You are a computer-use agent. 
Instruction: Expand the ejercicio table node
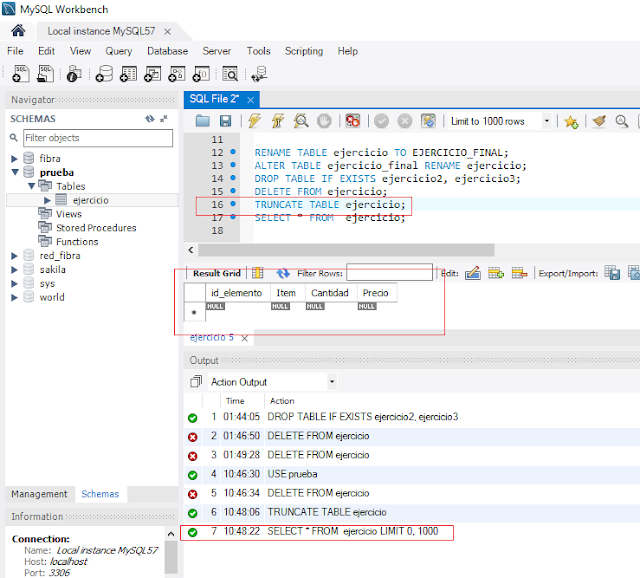click(47, 200)
